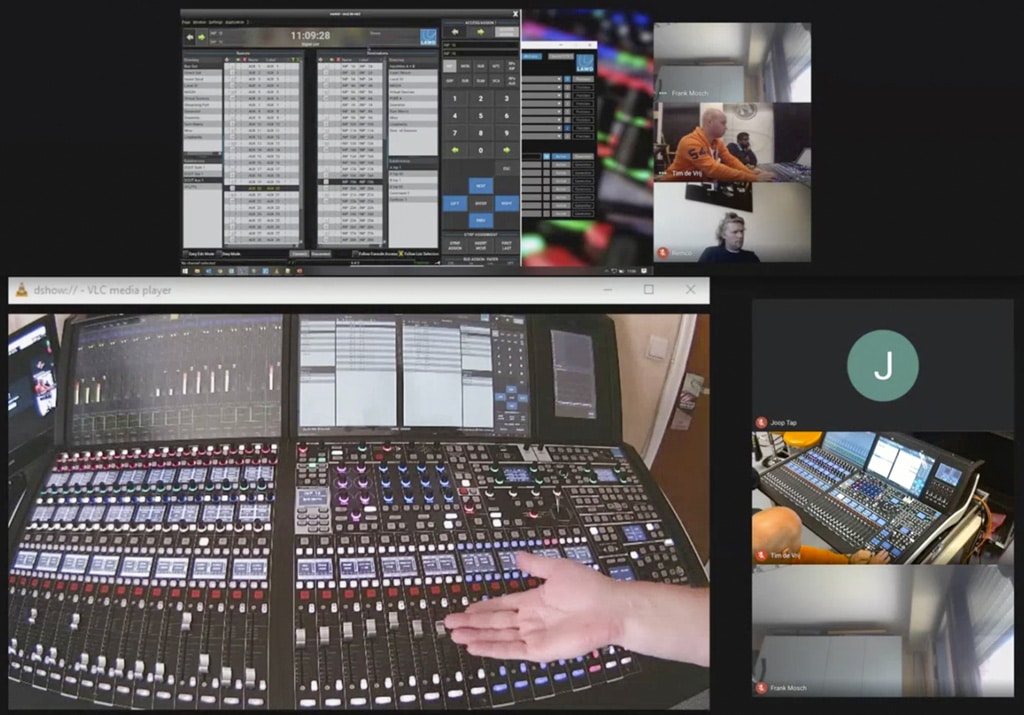Click the Connect button below the lists
Screen dimensions: 1024x715
coord(298,254)
